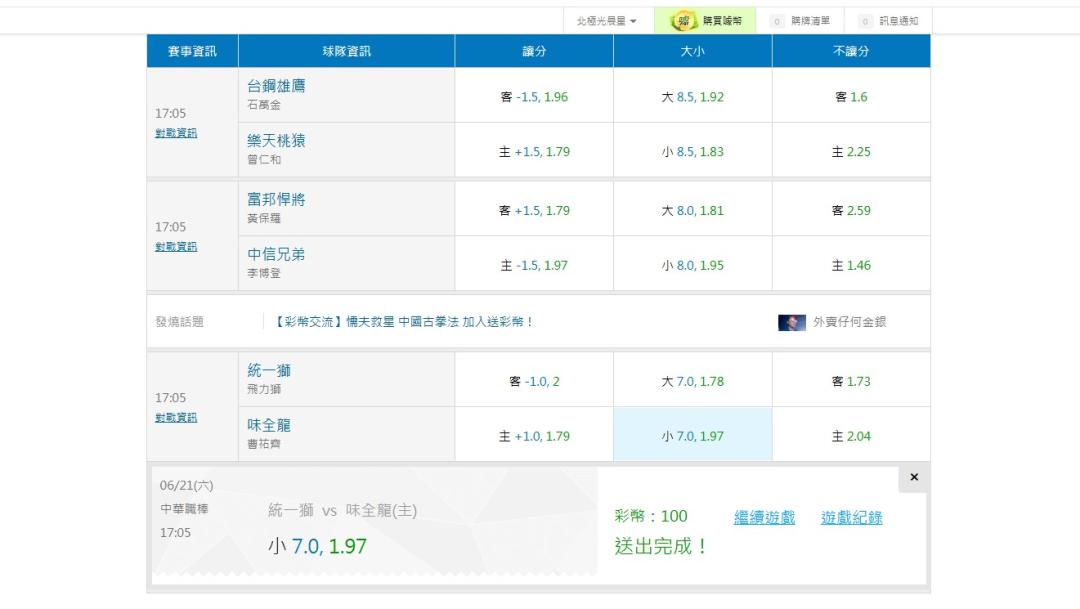
Task: Open the 訊息通知 notifications
Action: coord(889,21)
